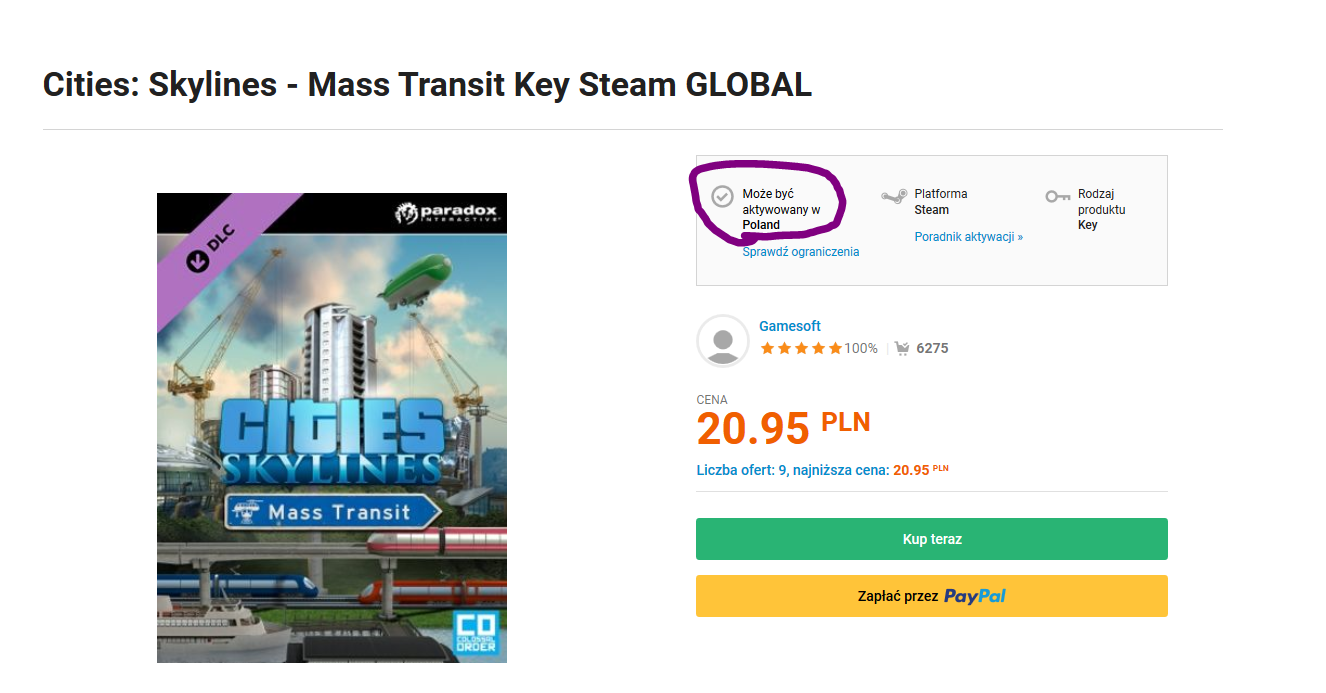Click the Paradox Interactive logo on cover
The height and width of the screenshot is (693, 1326).
pos(446,213)
